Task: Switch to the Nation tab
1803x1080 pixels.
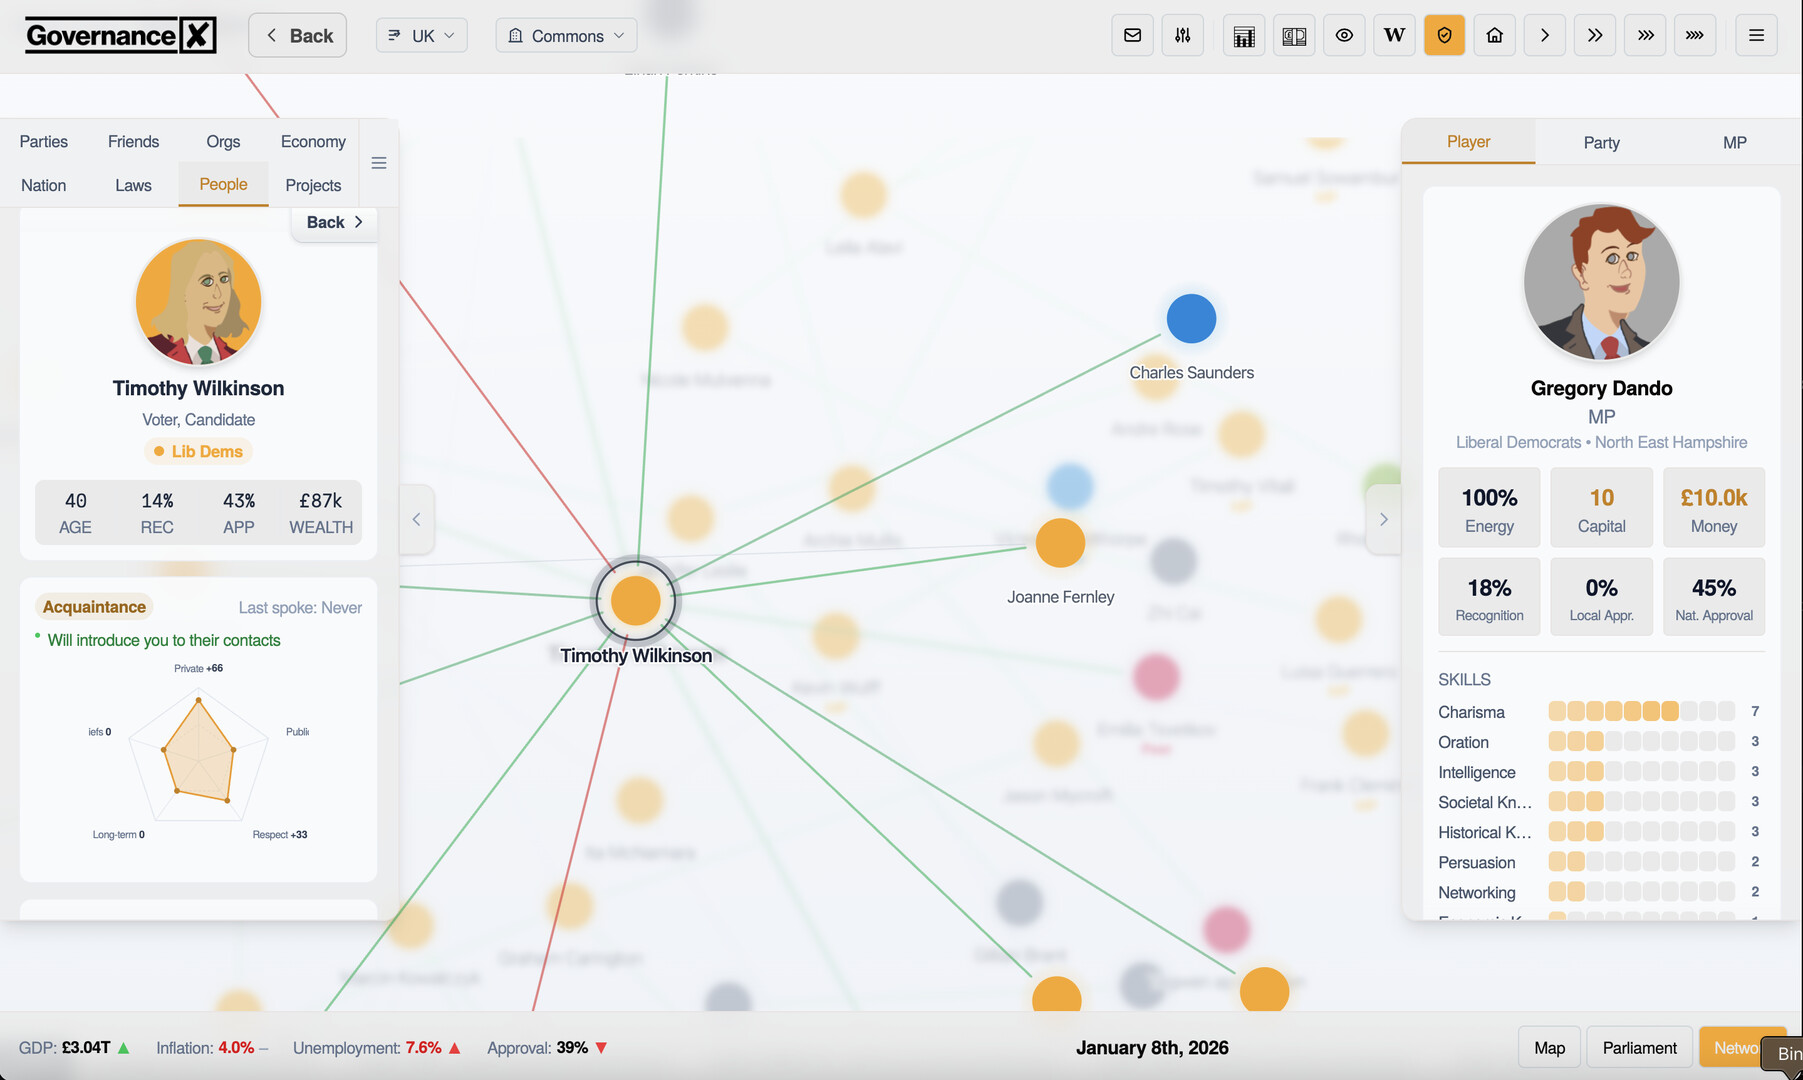Action: (44, 185)
